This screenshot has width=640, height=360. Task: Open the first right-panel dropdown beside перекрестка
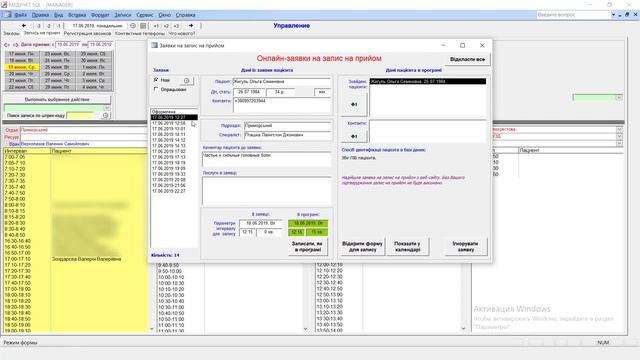[x=620, y=129]
